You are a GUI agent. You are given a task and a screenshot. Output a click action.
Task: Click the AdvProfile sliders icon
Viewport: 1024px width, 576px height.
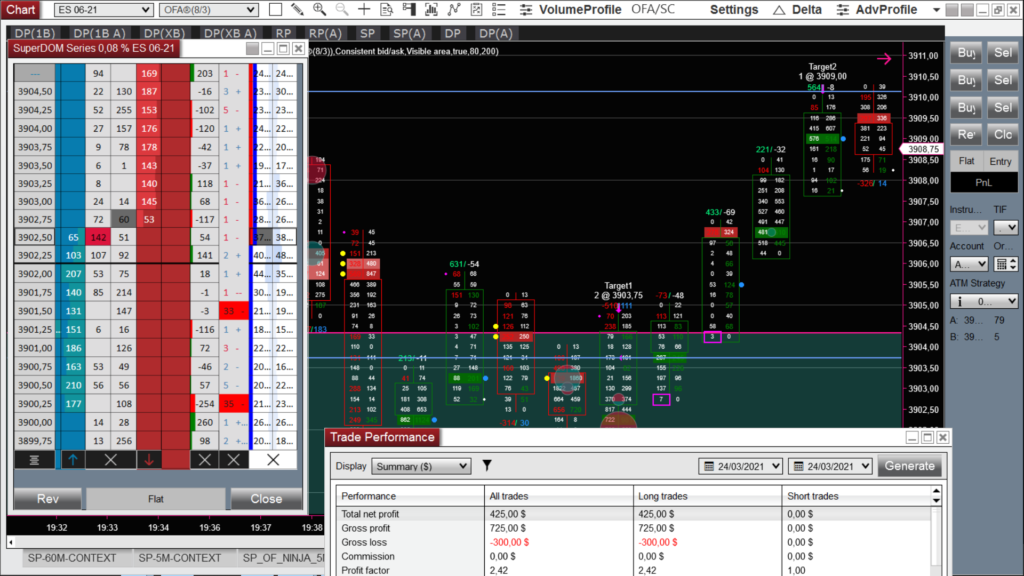coord(843,10)
